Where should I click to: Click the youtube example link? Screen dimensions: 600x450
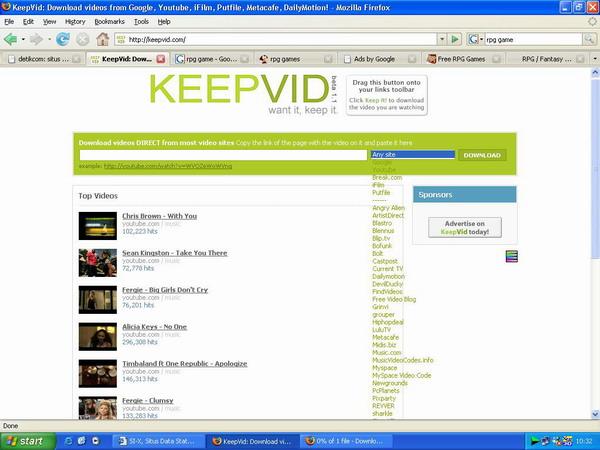168,166
